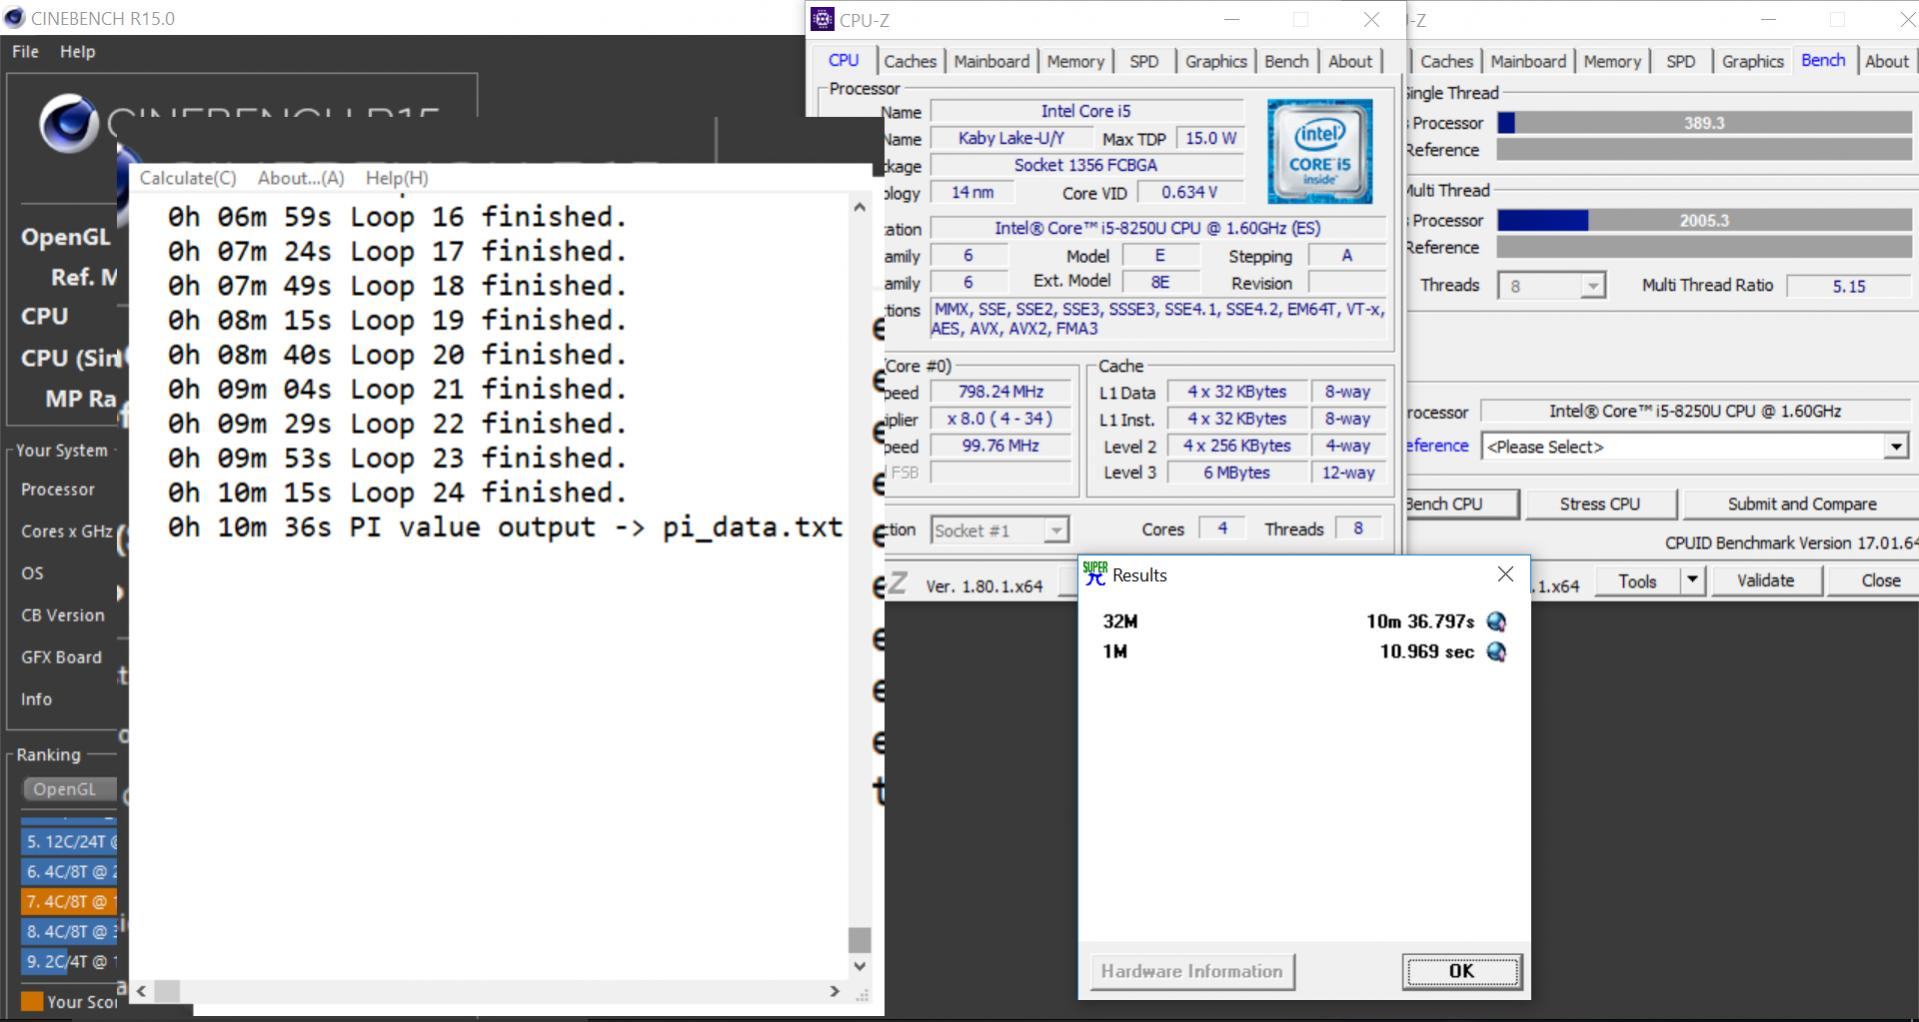Close the Super PI Results dialog

1505,574
